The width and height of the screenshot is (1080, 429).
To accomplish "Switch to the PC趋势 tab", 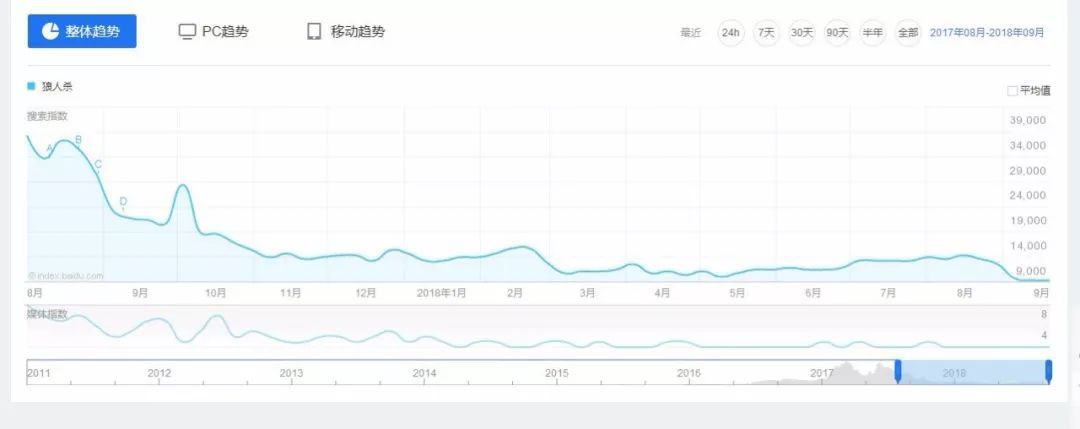I will click(214, 32).
